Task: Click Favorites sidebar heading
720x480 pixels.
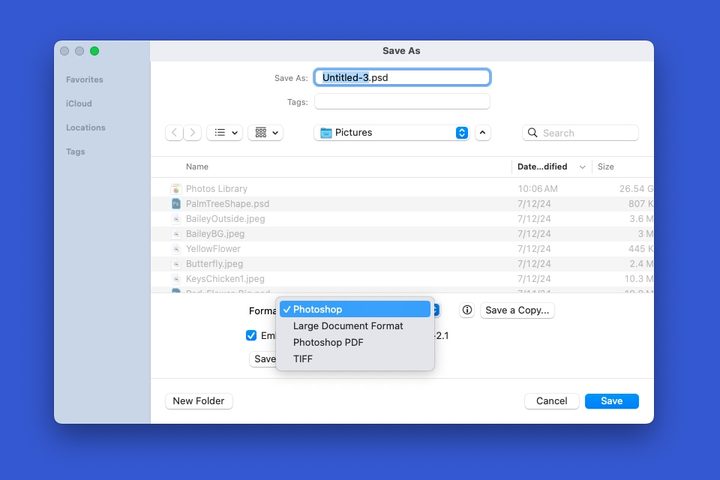Action: (x=84, y=79)
